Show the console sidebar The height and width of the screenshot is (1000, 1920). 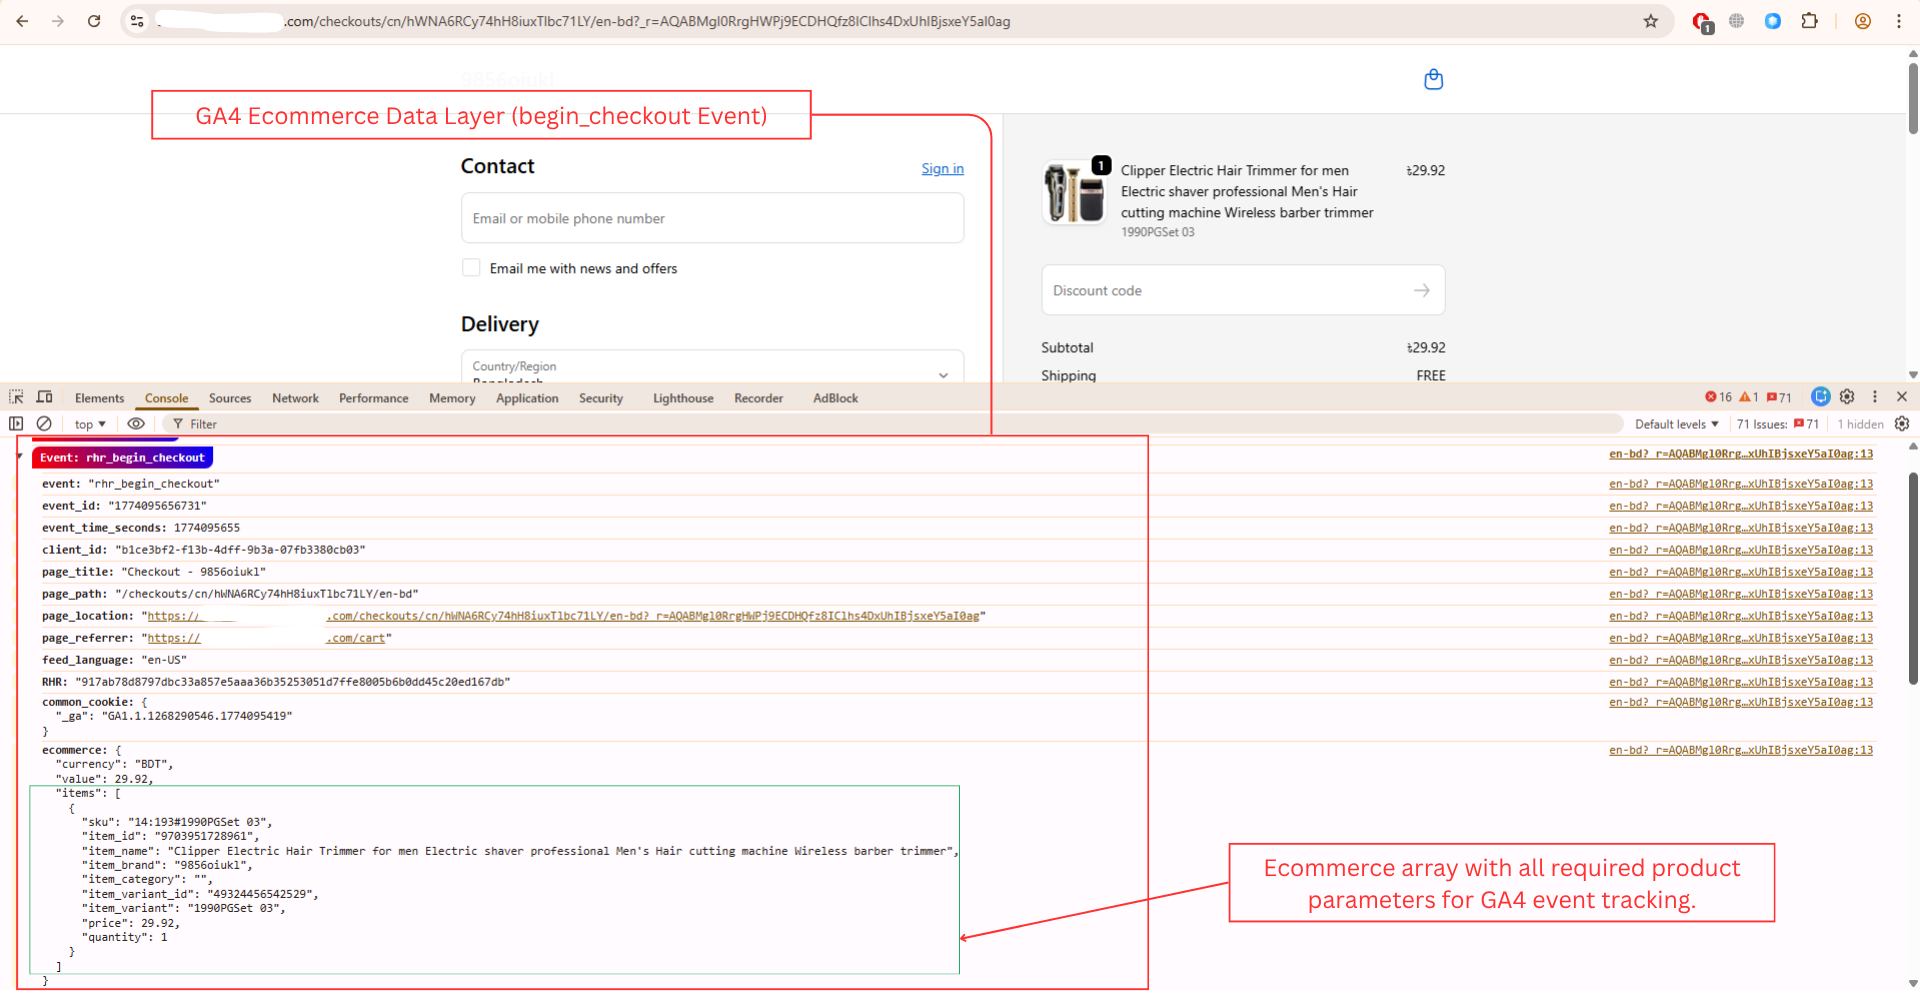pos(16,424)
